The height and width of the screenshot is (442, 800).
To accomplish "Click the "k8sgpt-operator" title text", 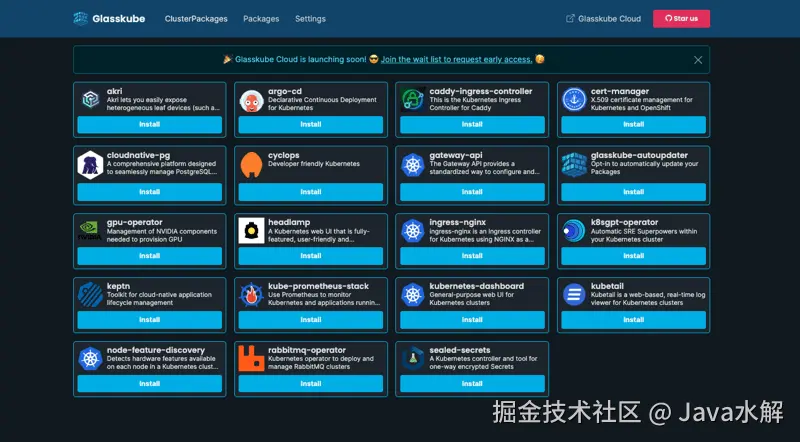I will [x=624, y=223].
